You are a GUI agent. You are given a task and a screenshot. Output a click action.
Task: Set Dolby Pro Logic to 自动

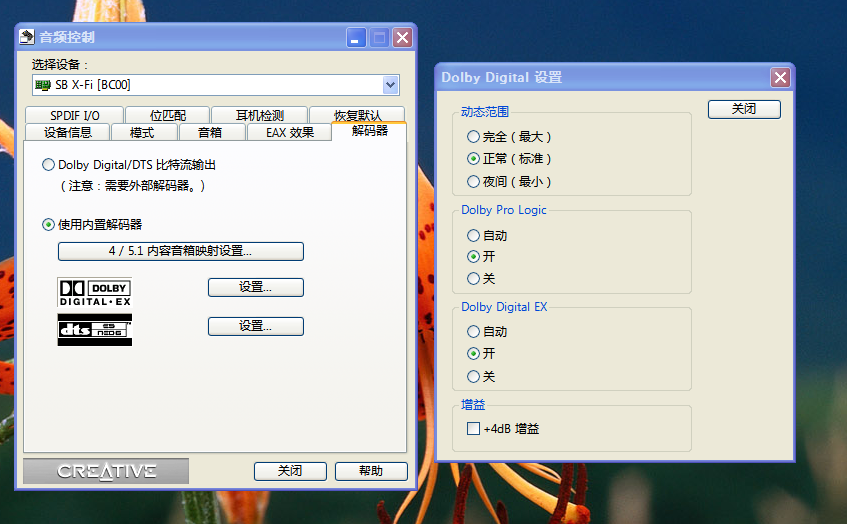point(487,236)
